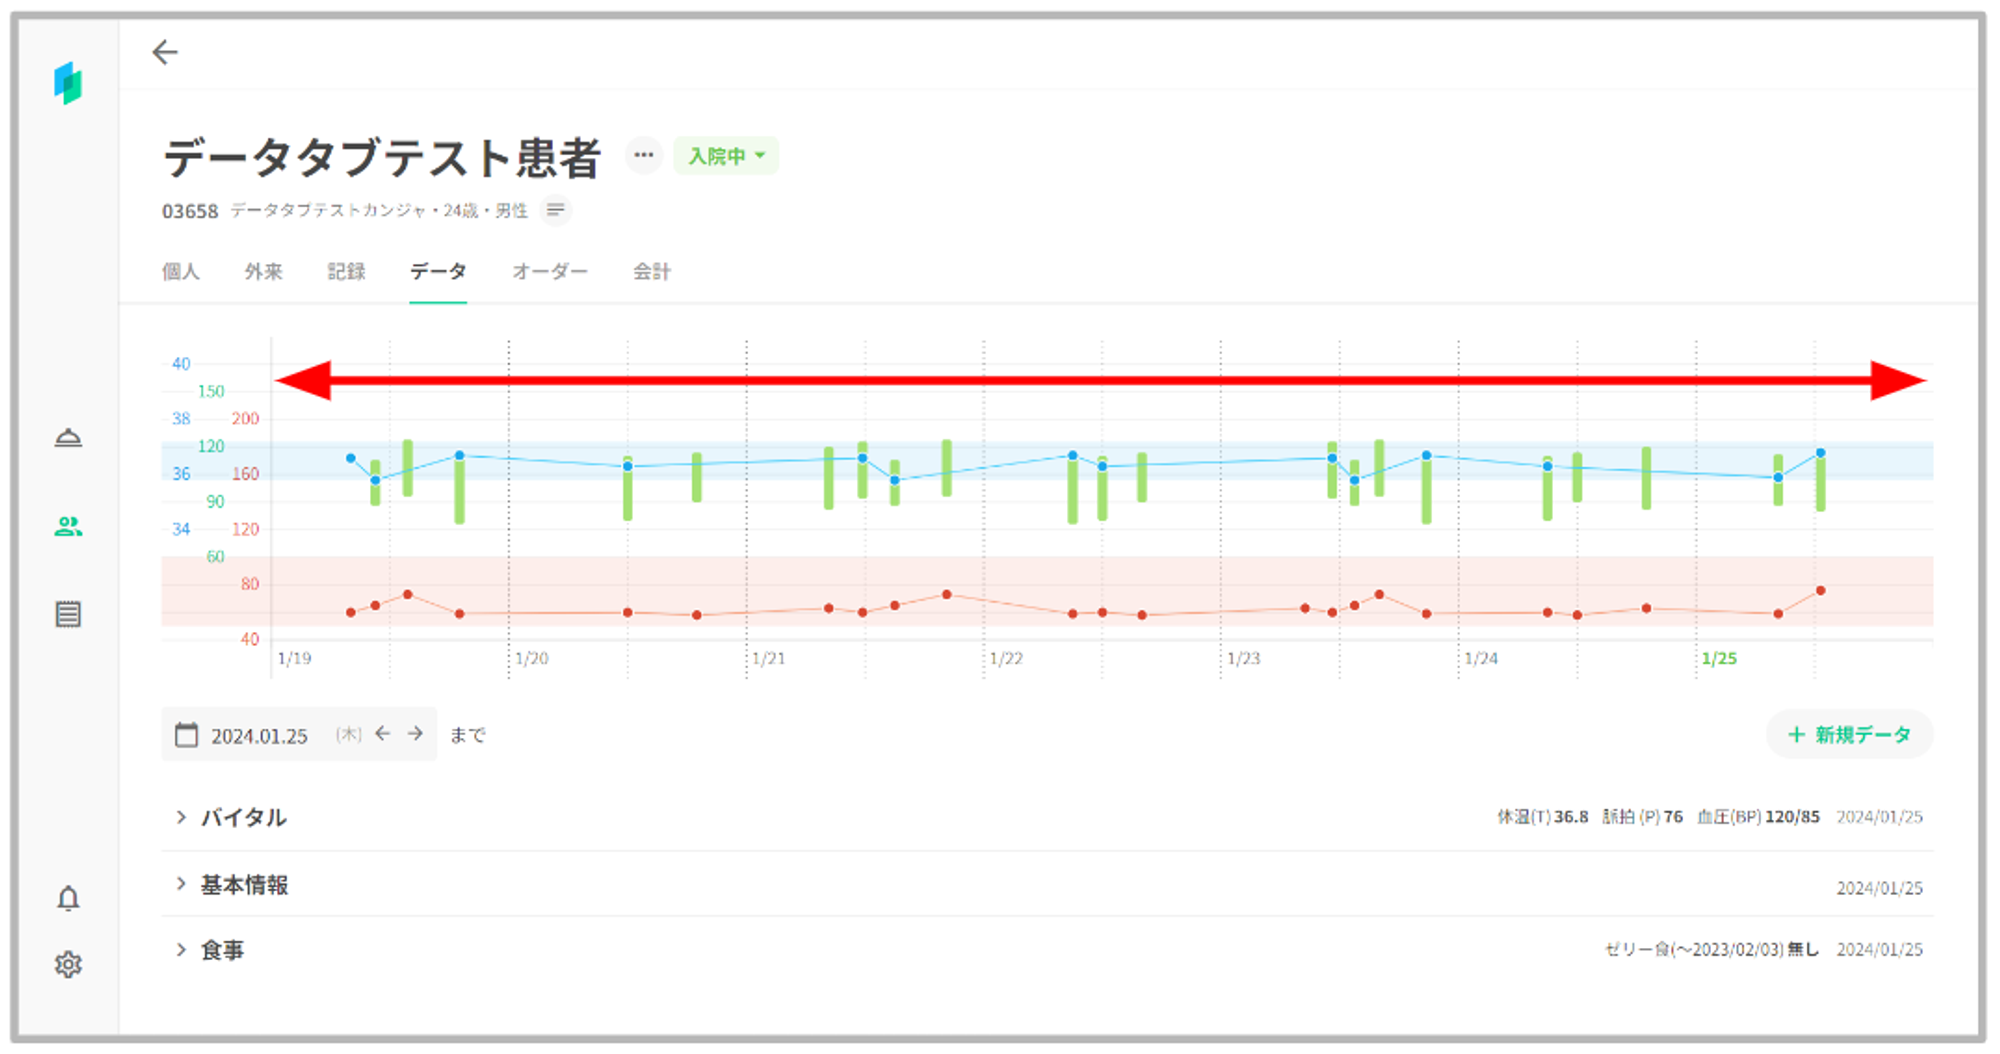
Task: Click the 1/21 date label on chart
Action: 769,658
